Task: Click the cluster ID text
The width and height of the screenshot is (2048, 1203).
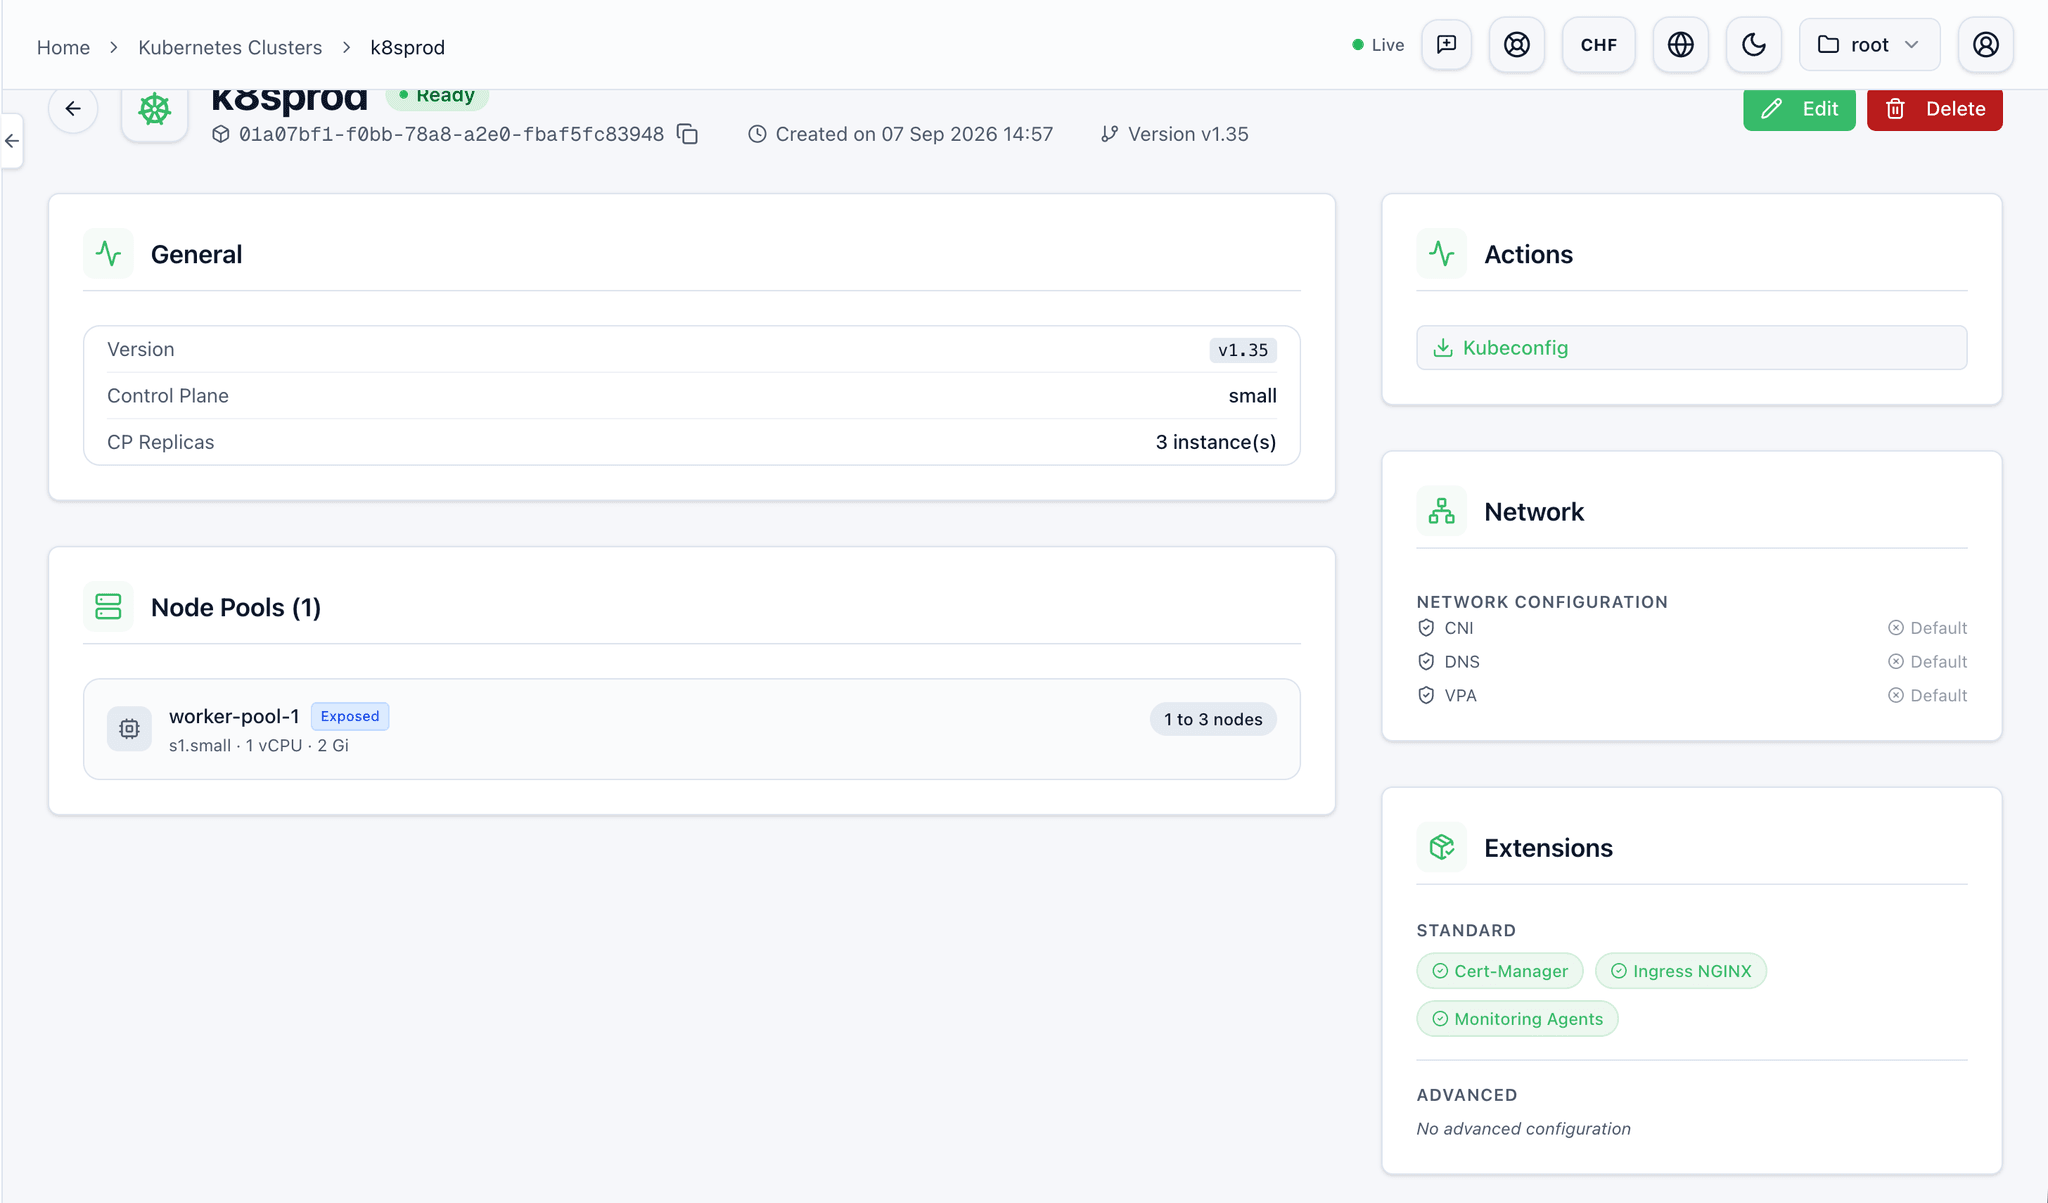Action: [451, 134]
